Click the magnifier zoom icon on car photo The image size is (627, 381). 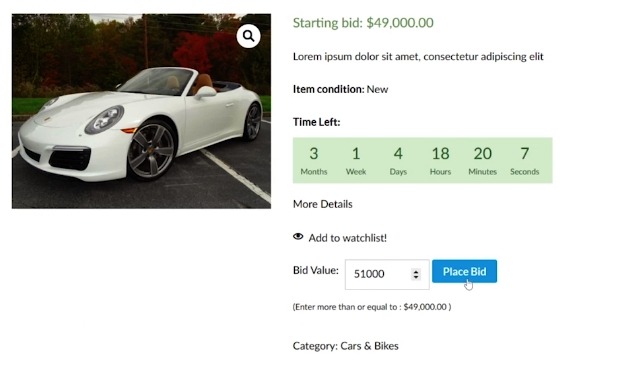248,36
